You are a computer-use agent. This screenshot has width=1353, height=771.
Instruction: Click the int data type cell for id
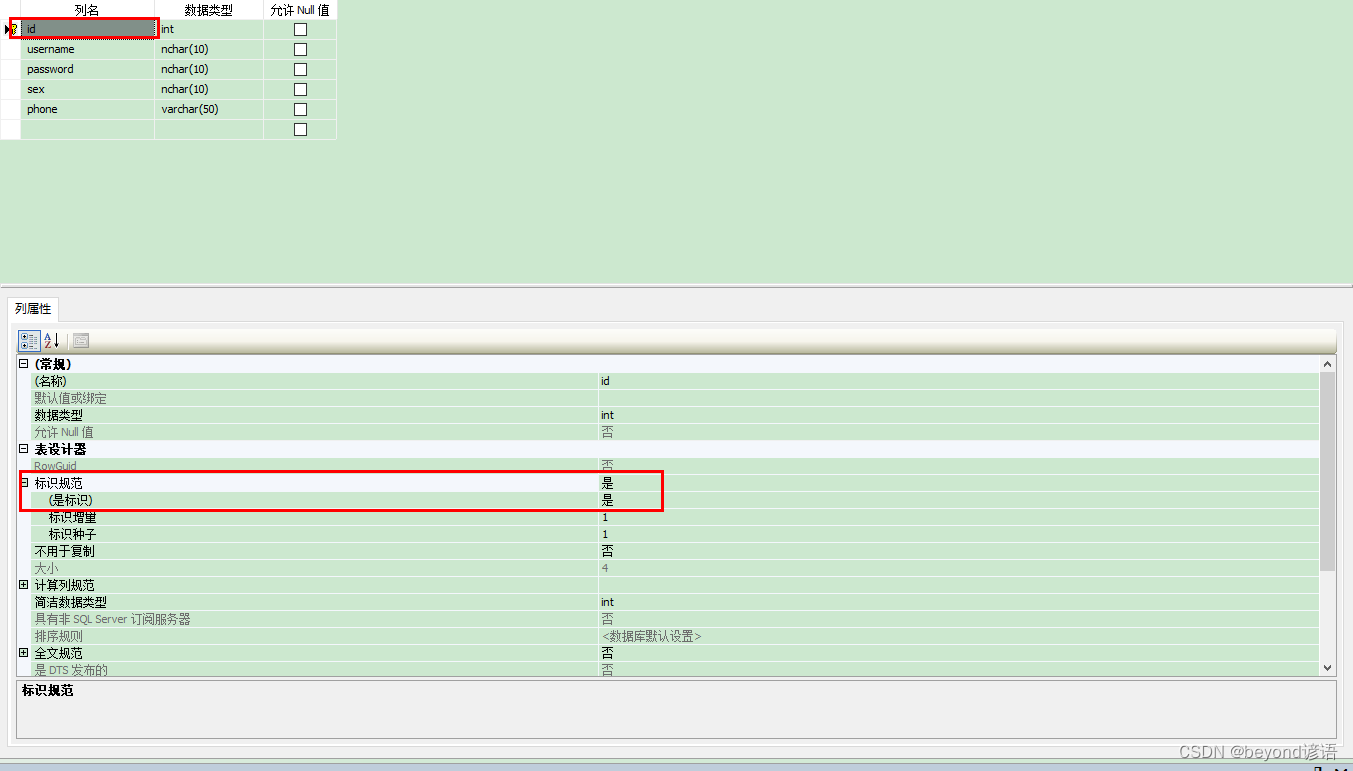209,29
